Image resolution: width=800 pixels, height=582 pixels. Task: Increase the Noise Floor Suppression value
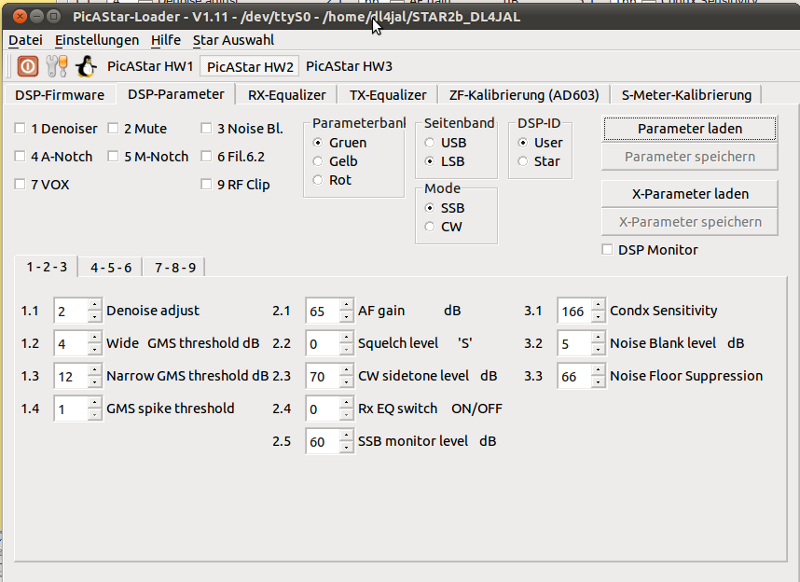click(598, 370)
